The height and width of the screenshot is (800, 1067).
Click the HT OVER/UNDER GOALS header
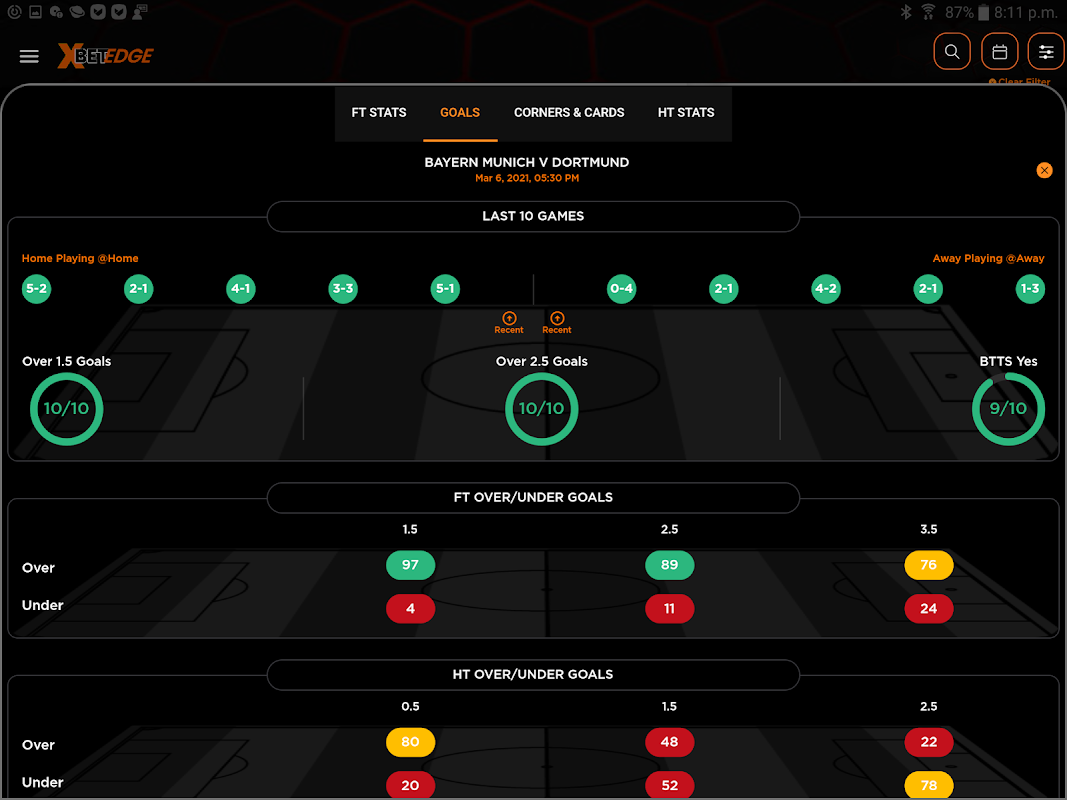pos(534,674)
